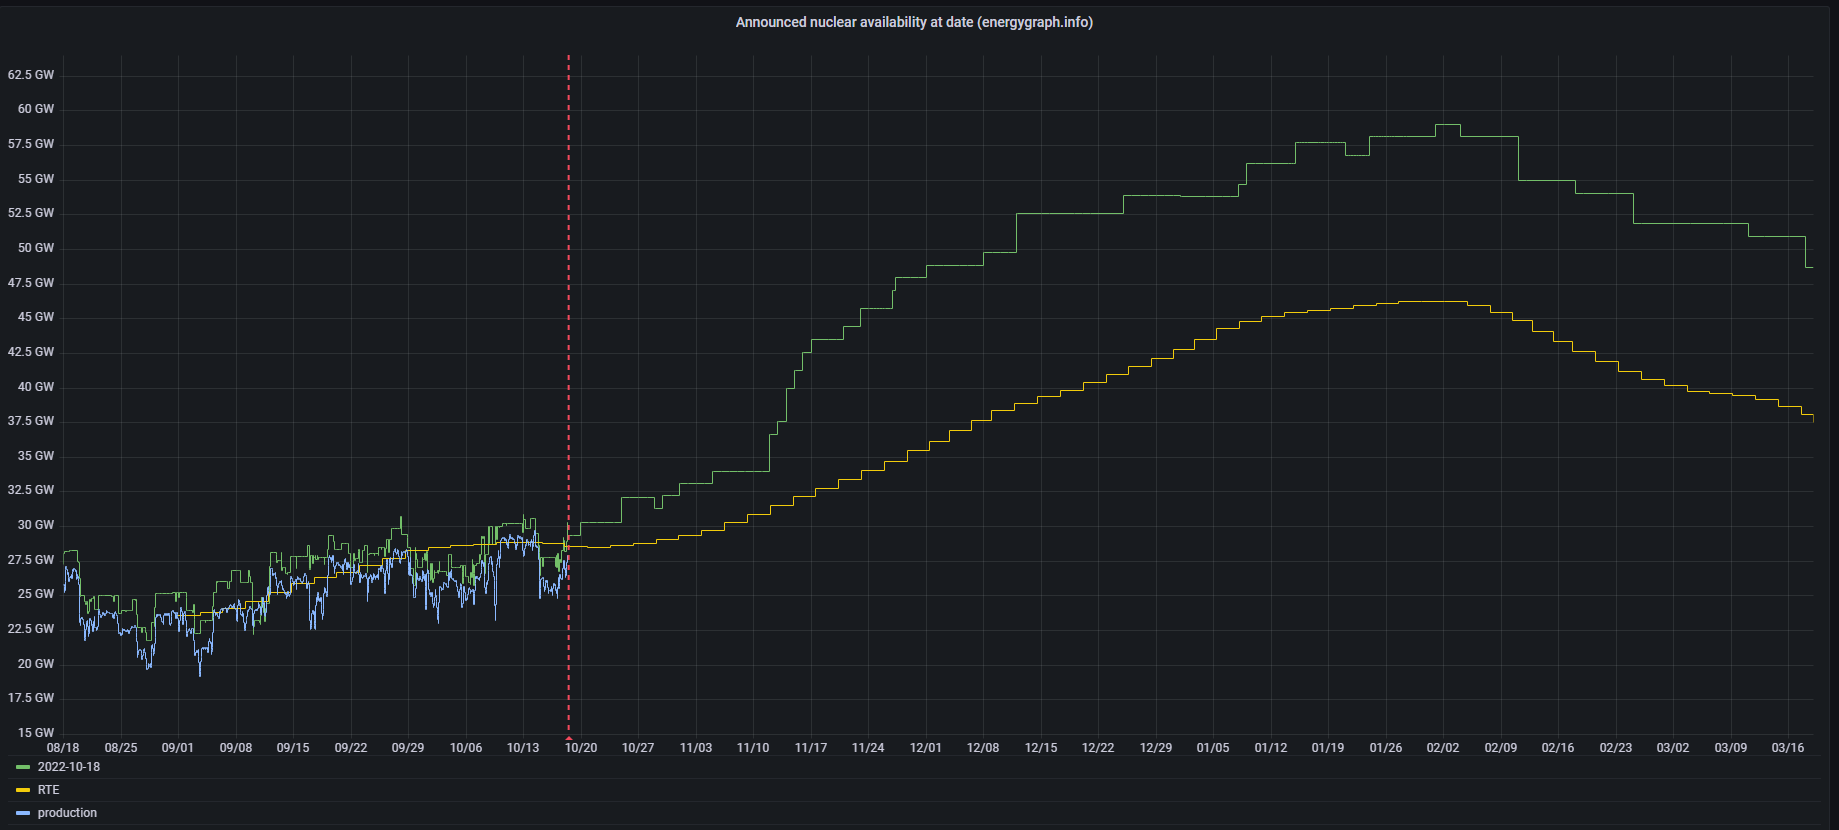Image resolution: width=1839 pixels, height=830 pixels.
Task: Click the 09/01 date label on the x-axis
Action: pyautogui.click(x=178, y=748)
